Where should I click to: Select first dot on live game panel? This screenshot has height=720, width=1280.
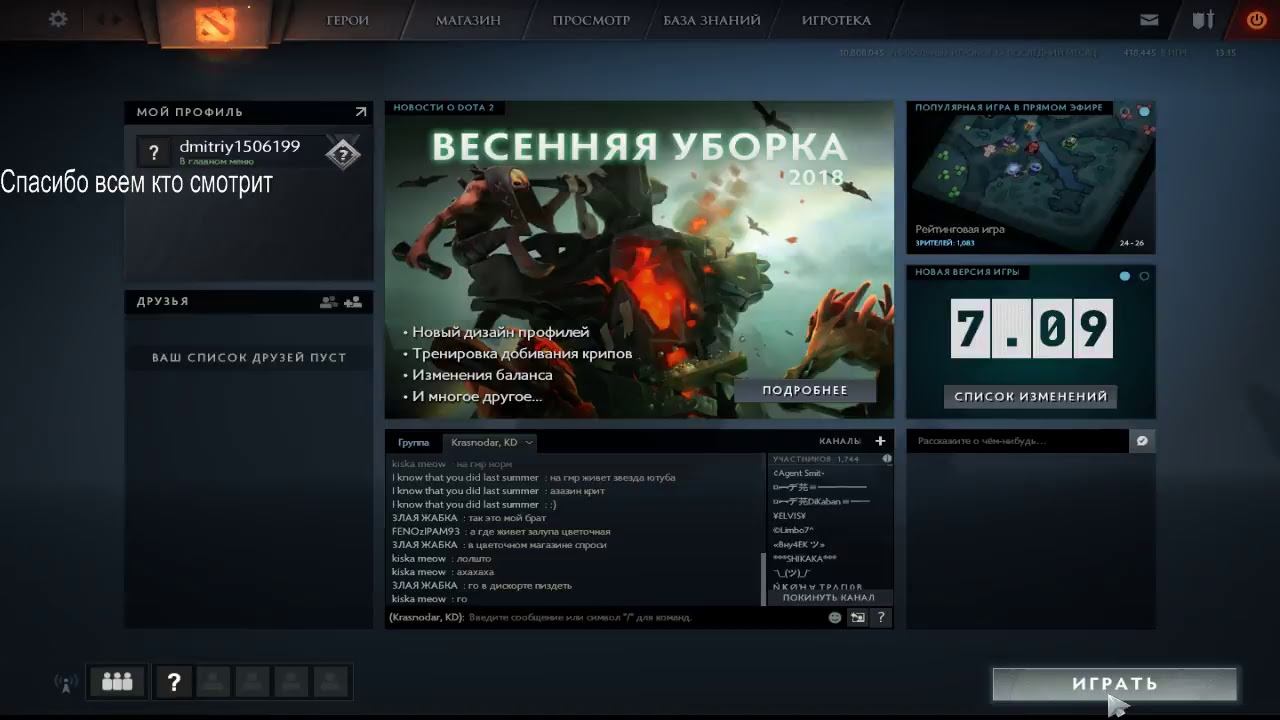pyautogui.click(x=1125, y=112)
